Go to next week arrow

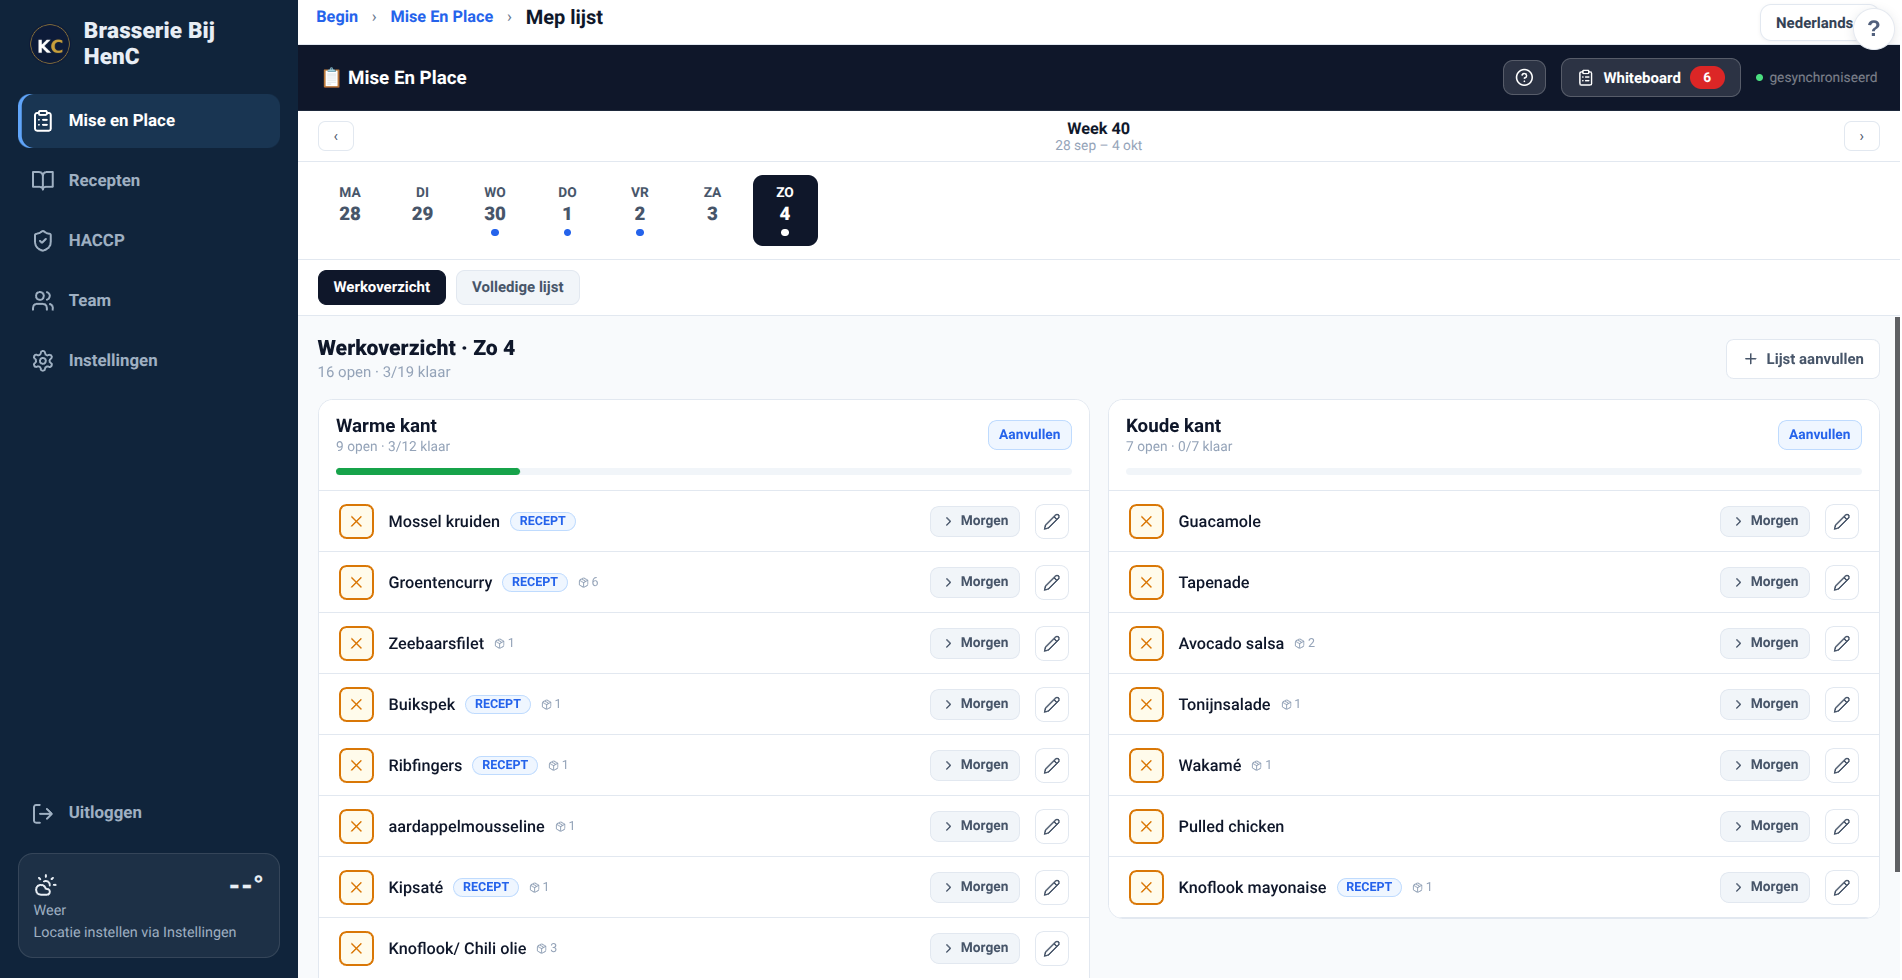pyautogui.click(x=1861, y=136)
